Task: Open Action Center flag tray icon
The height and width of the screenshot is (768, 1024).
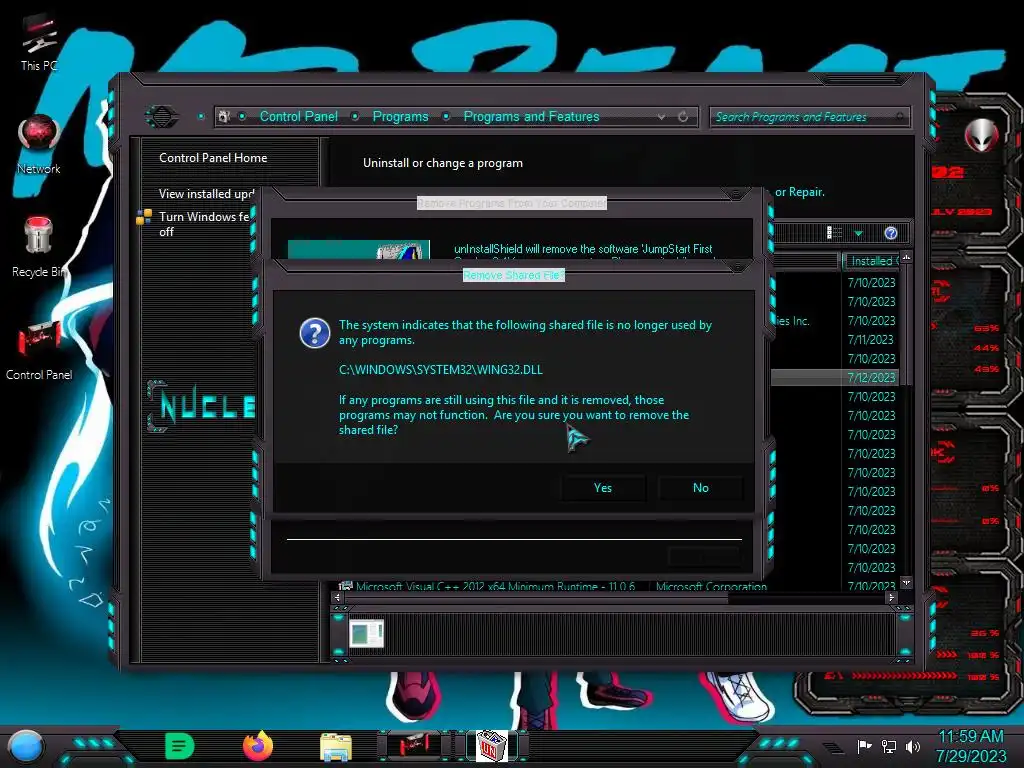Action: click(x=864, y=746)
